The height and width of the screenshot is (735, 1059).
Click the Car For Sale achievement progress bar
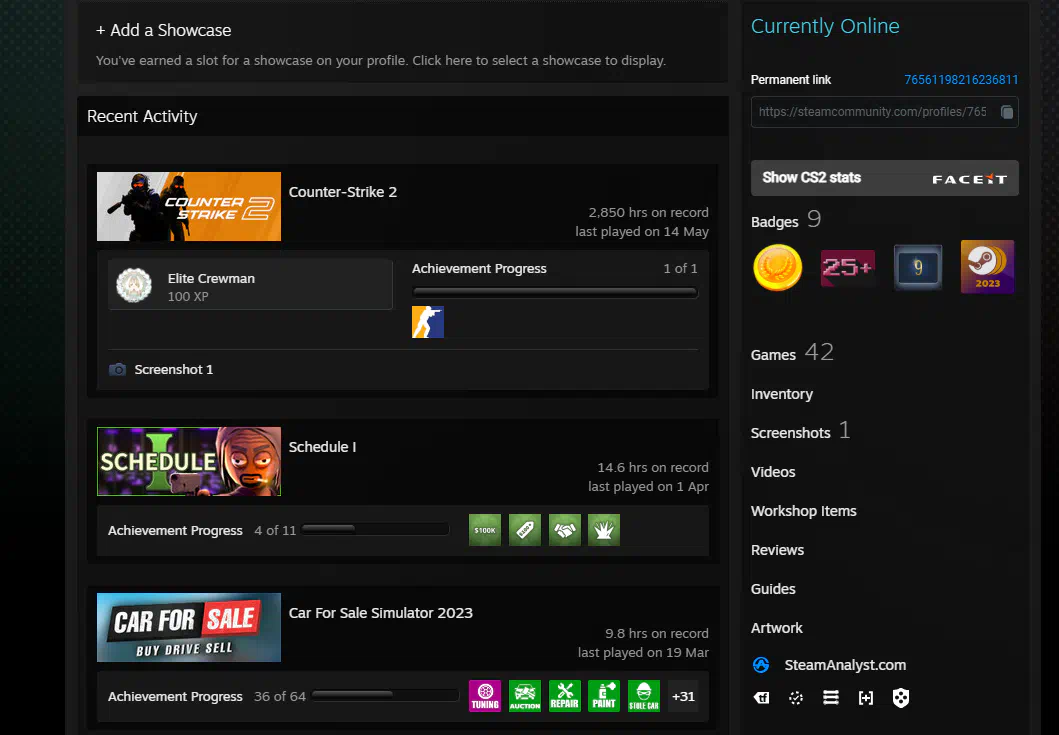pos(386,695)
